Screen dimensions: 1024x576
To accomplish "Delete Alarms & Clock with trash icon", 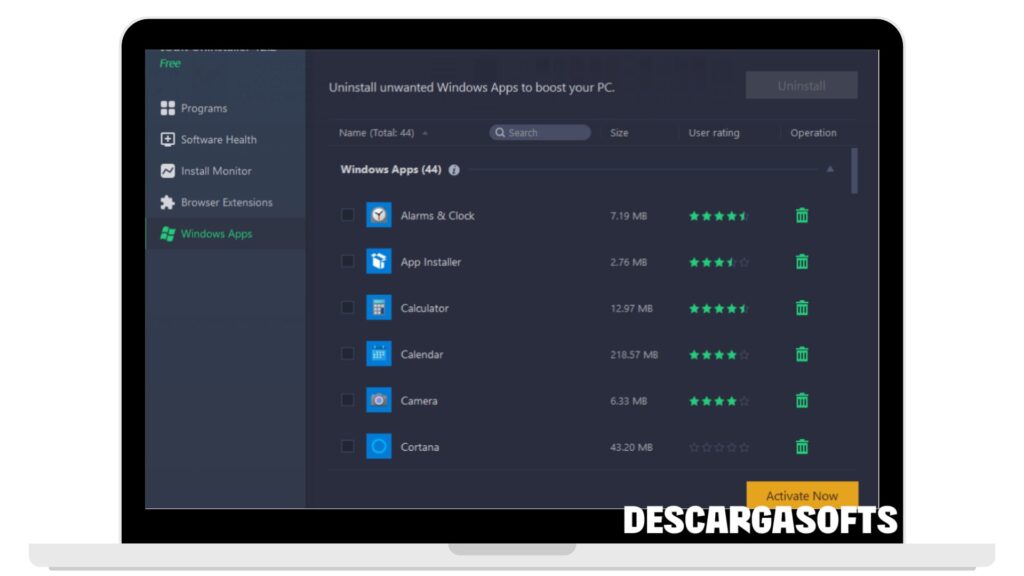I will pyautogui.click(x=802, y=215).
